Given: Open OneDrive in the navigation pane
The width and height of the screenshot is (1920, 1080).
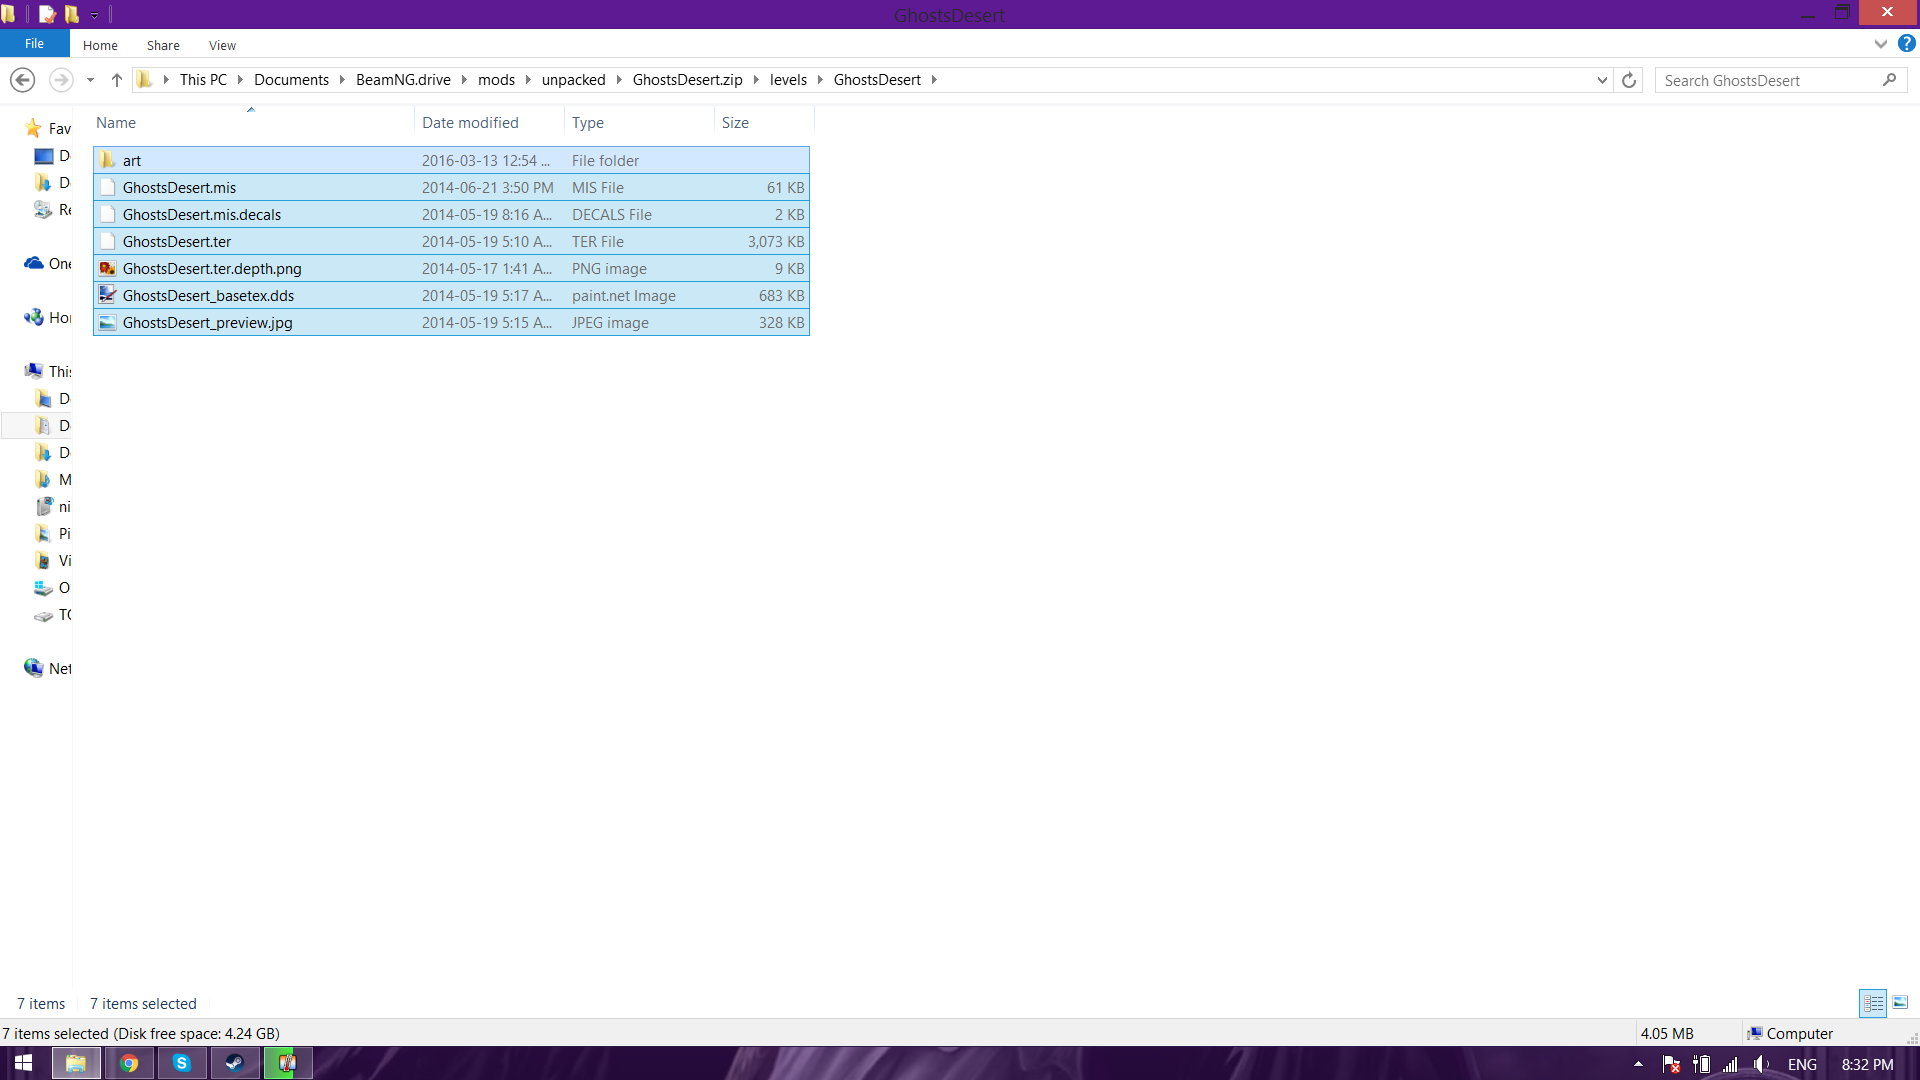Looking at the screenshot, I should (x=47, y=263).
